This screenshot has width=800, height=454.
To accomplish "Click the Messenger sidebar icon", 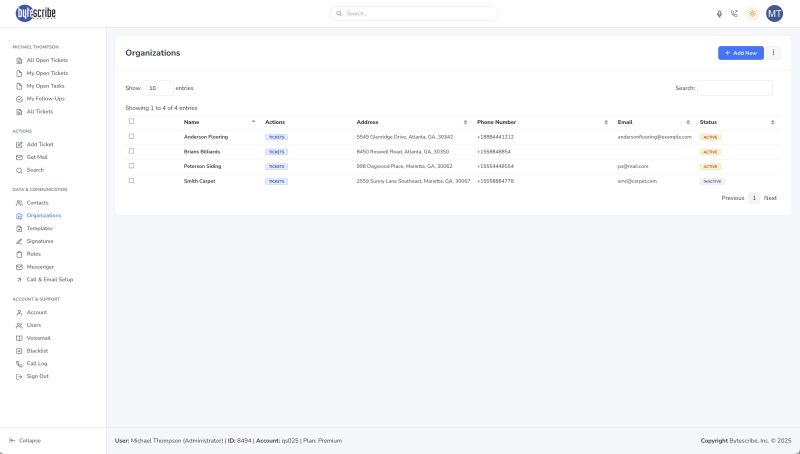I will tap(18, 267).
